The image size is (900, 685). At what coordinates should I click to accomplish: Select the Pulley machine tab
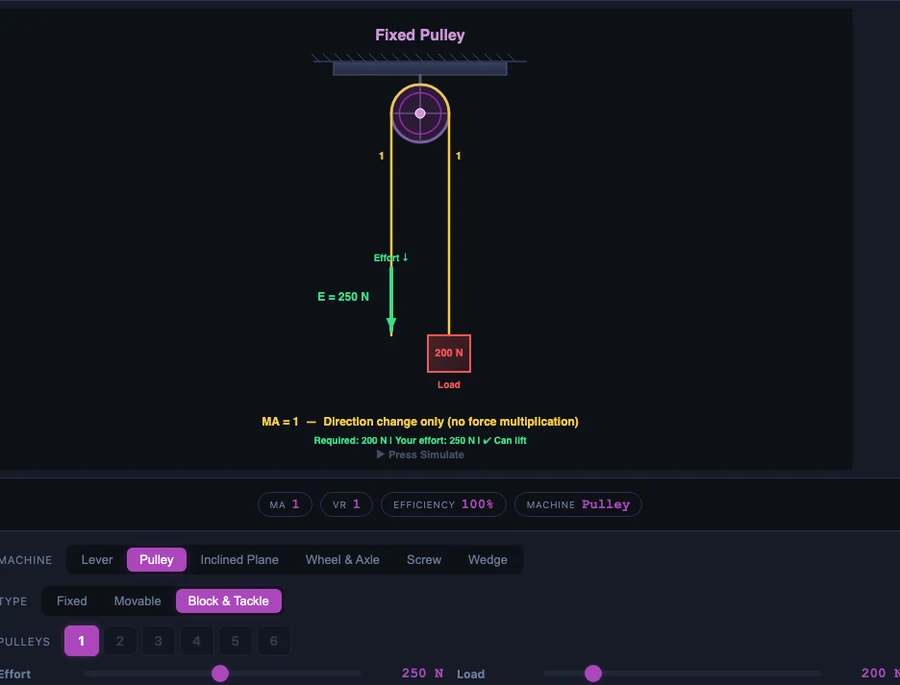tap(156, 560)
